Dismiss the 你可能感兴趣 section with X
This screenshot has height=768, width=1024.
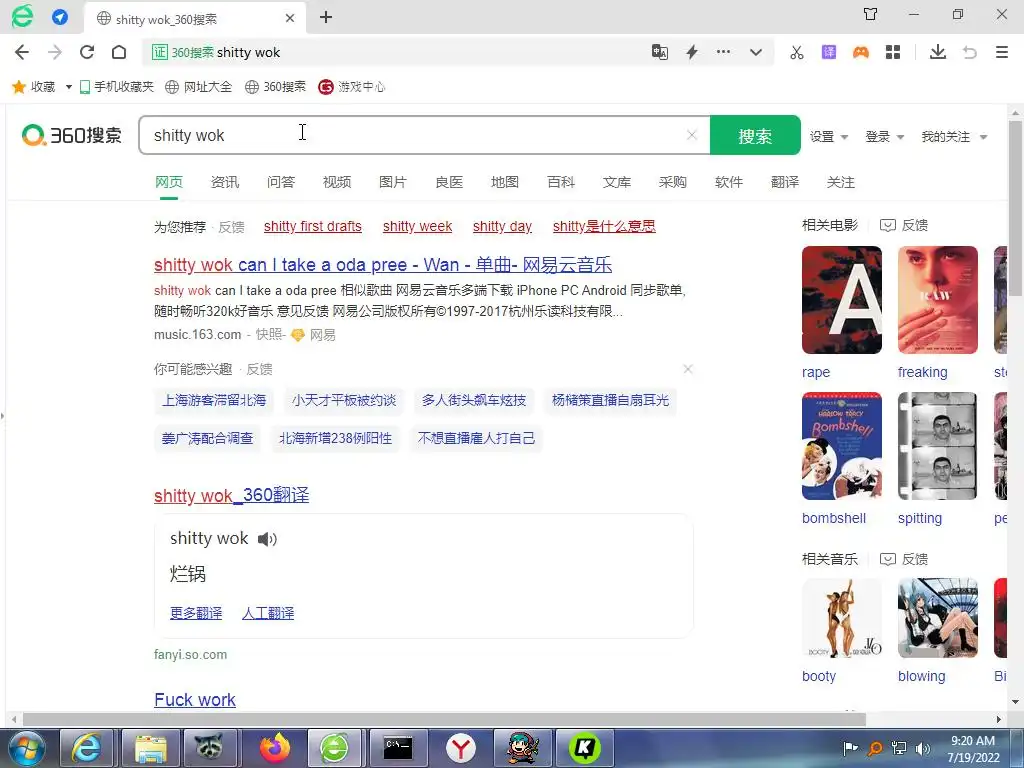click(688, 369)
